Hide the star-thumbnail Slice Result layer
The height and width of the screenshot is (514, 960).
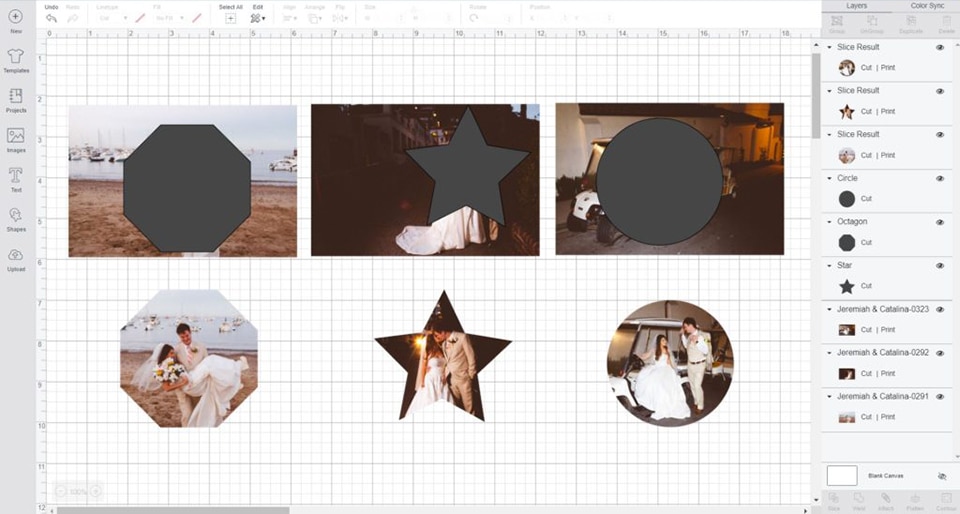point(940,91)
